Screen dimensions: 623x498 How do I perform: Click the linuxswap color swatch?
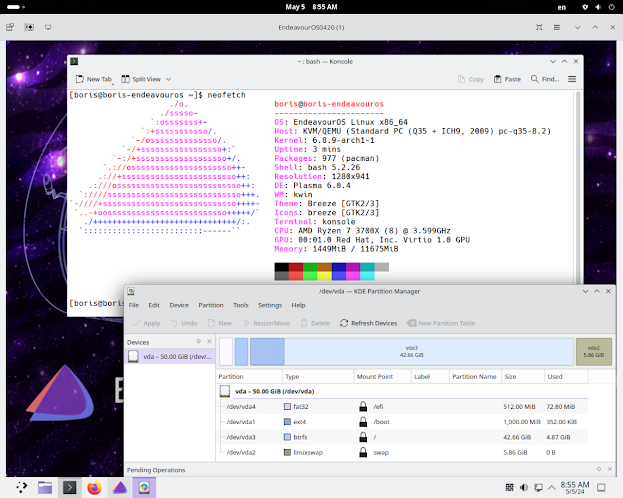click(x=287, y=452)
